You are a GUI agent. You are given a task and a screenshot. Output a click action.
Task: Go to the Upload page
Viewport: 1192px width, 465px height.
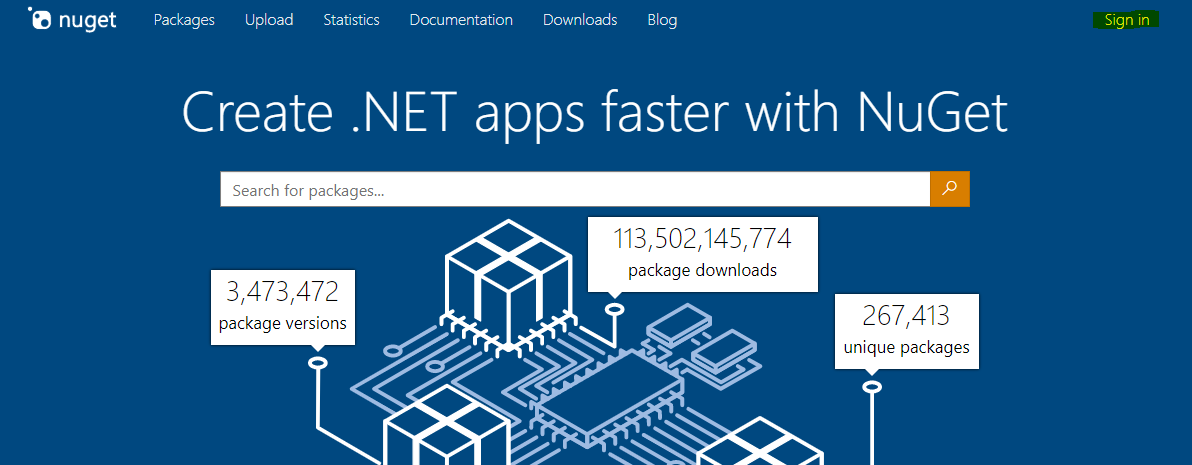click(x=269, y=21)
